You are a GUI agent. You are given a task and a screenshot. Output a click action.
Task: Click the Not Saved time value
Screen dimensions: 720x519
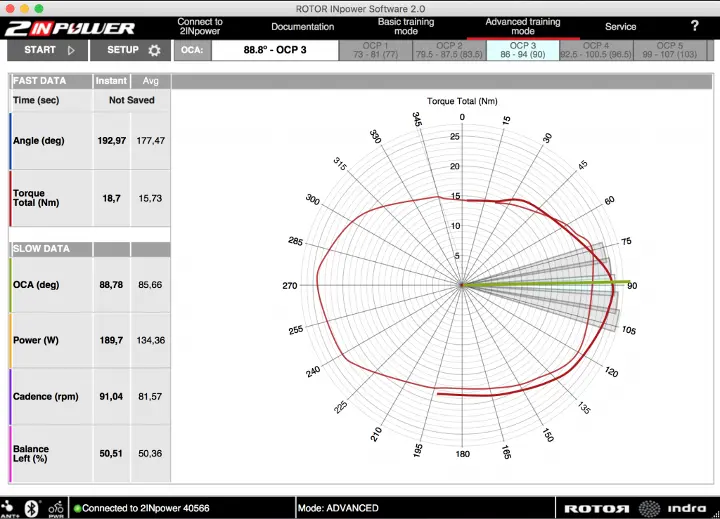131,100
